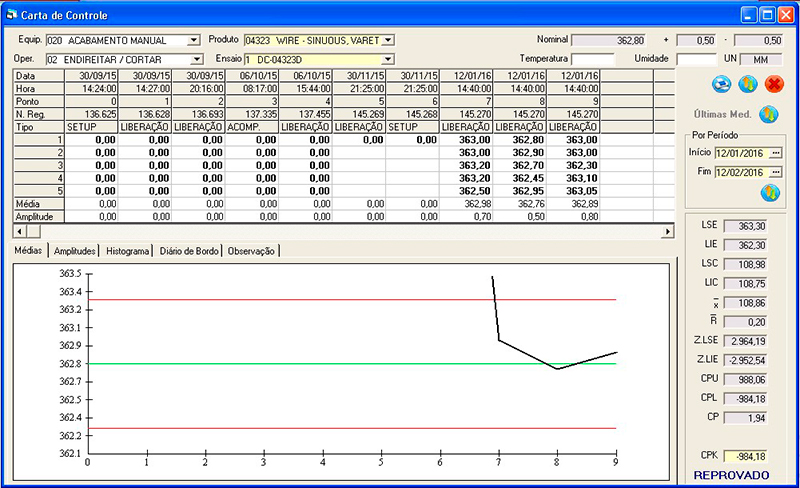Open the Diário de Bordo tab
This screenshot has height=488, width=800.
(x=189, y=251)
